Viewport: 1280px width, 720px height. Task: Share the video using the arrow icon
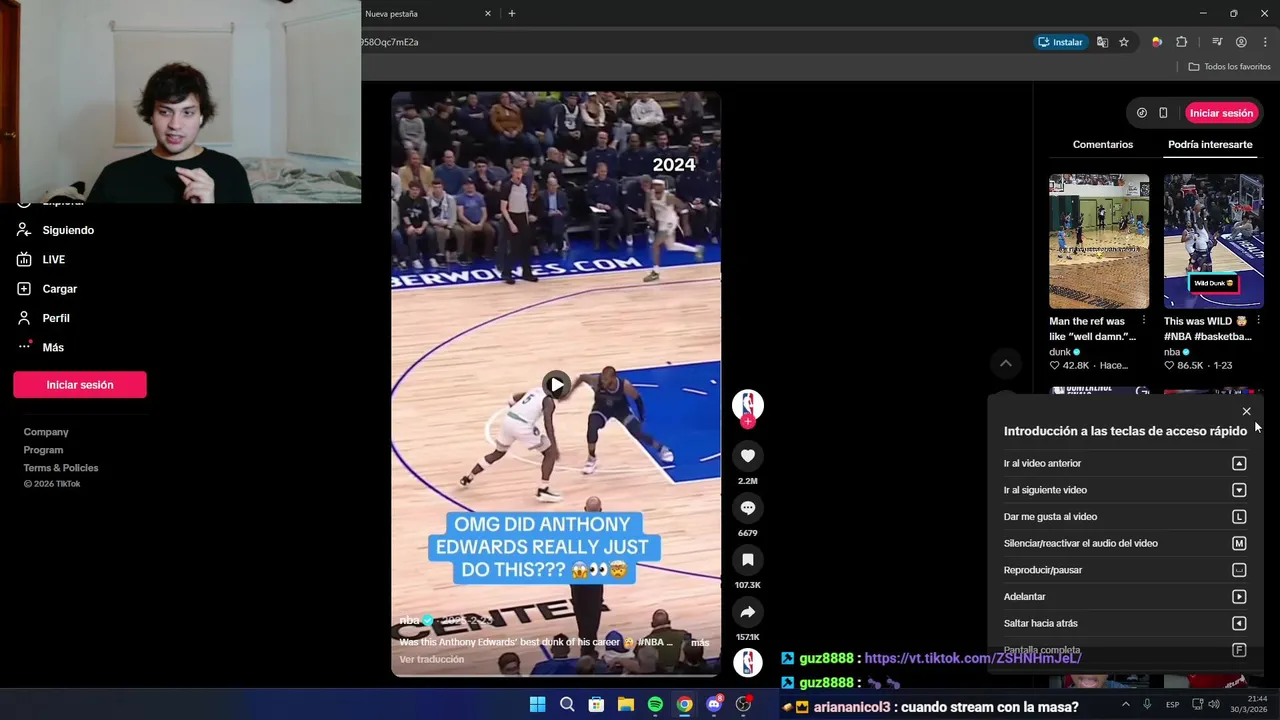(747, 612)
